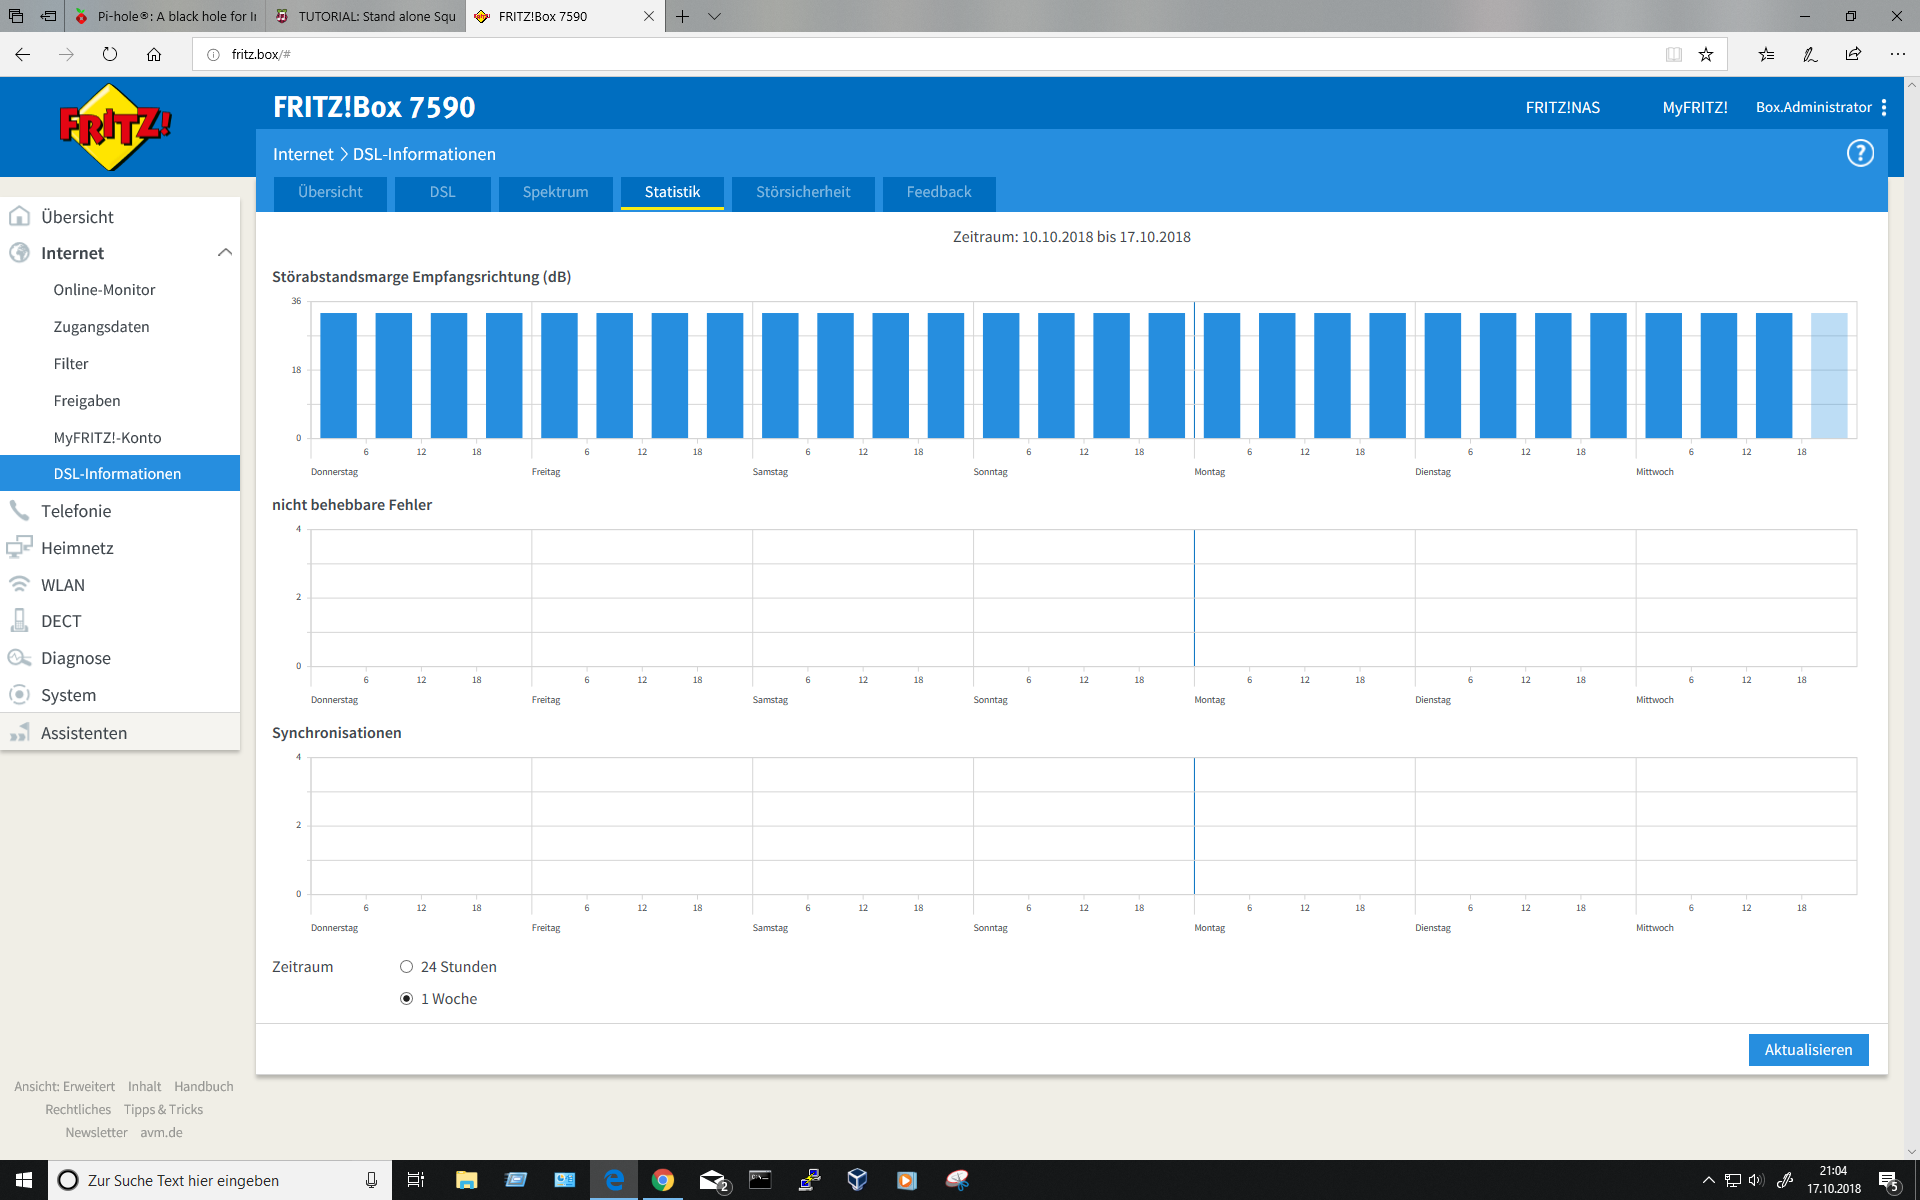Click the light blue last bar in chart

(x=1828, y=375)
